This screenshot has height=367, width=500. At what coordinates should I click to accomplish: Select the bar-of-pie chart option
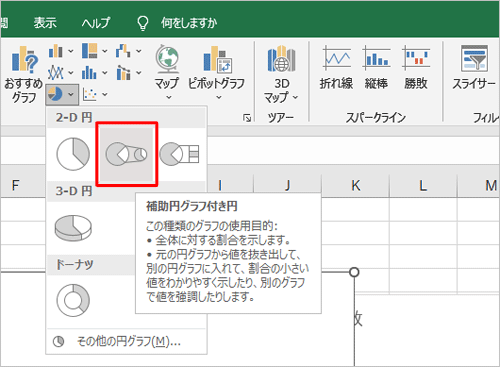tap(180, 154)
